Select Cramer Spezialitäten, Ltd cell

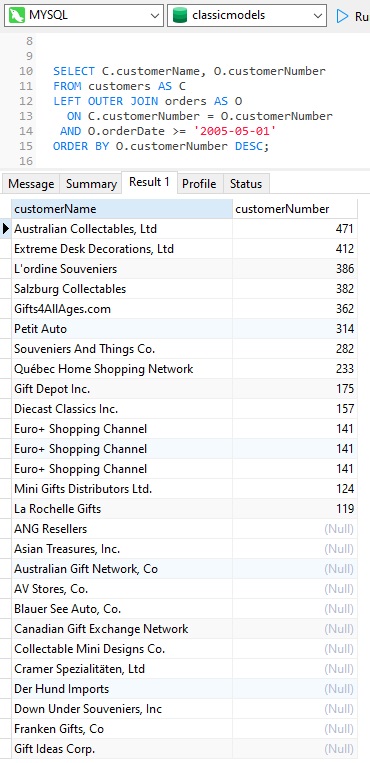[122, 669]
